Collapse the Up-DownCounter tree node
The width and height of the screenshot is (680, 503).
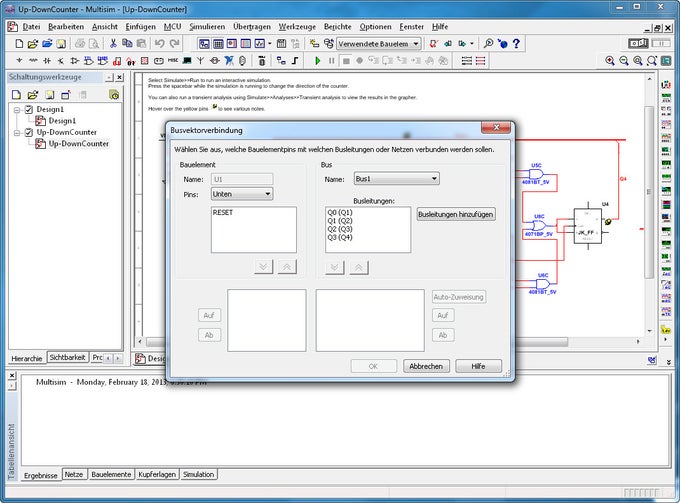tap(16, 133)
